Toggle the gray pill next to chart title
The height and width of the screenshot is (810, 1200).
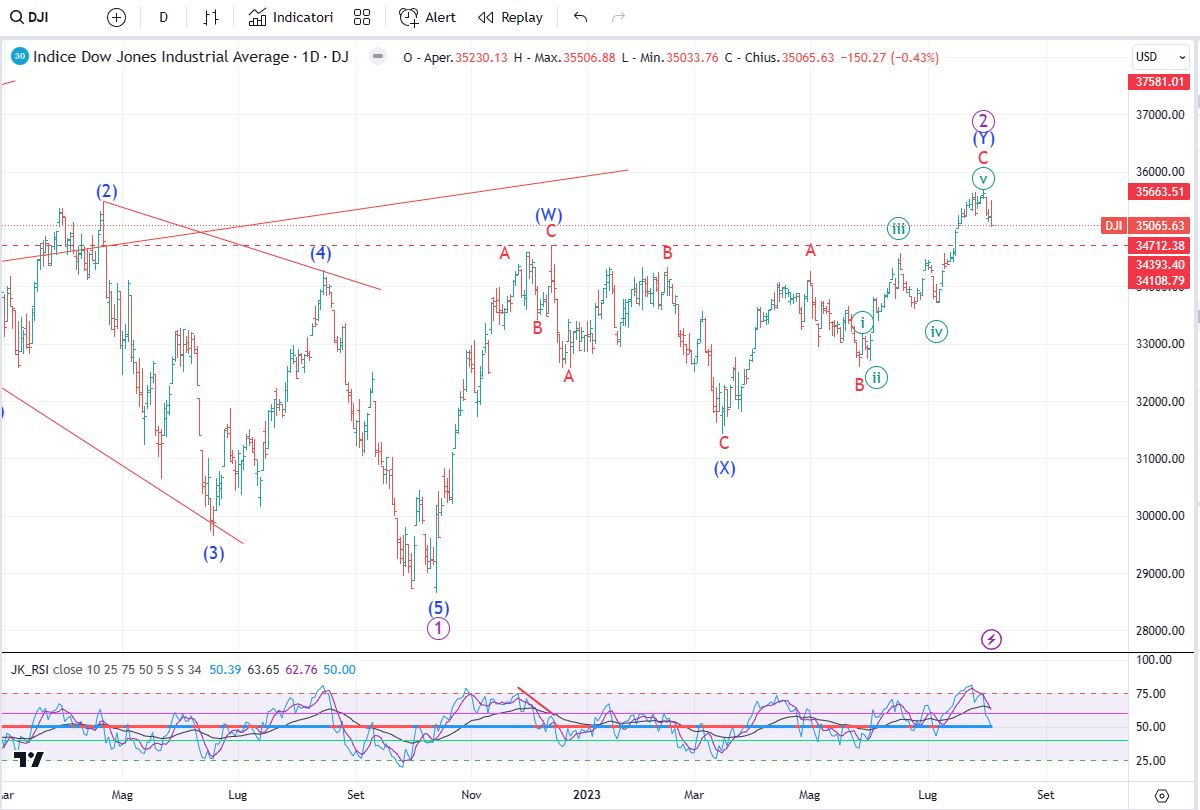click(x=377, y=57)
